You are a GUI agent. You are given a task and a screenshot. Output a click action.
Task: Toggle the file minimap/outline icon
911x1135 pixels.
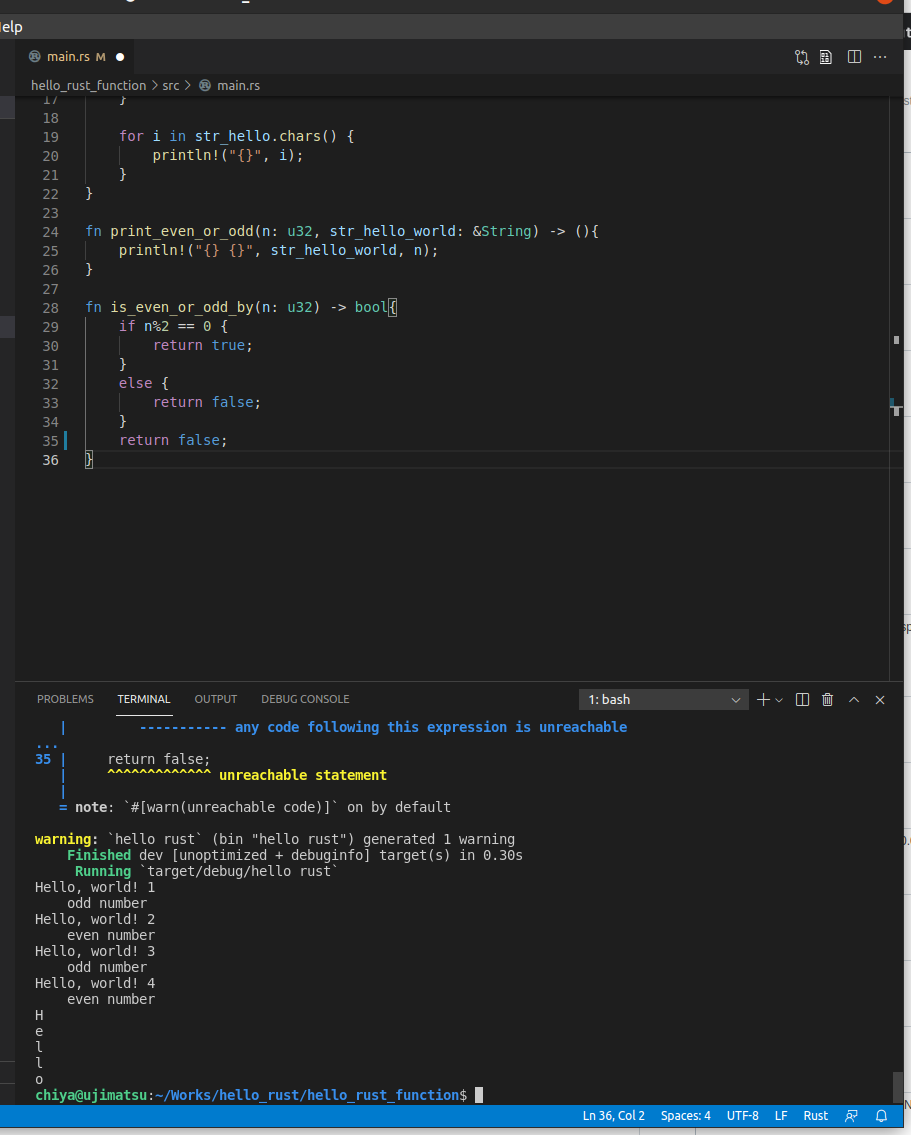click(826, 57)
